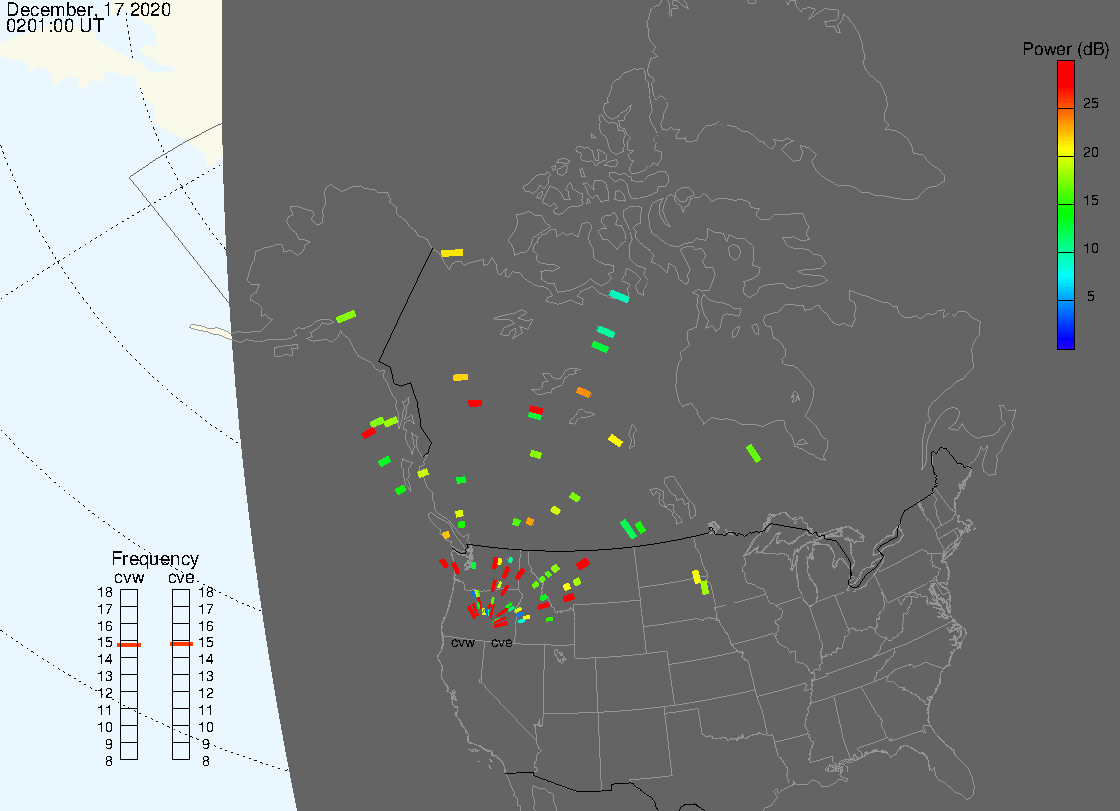Select the 'December, 17 2020' date text
The width and height of the screenshot is (1120, 811).
[x=89, y=9]
